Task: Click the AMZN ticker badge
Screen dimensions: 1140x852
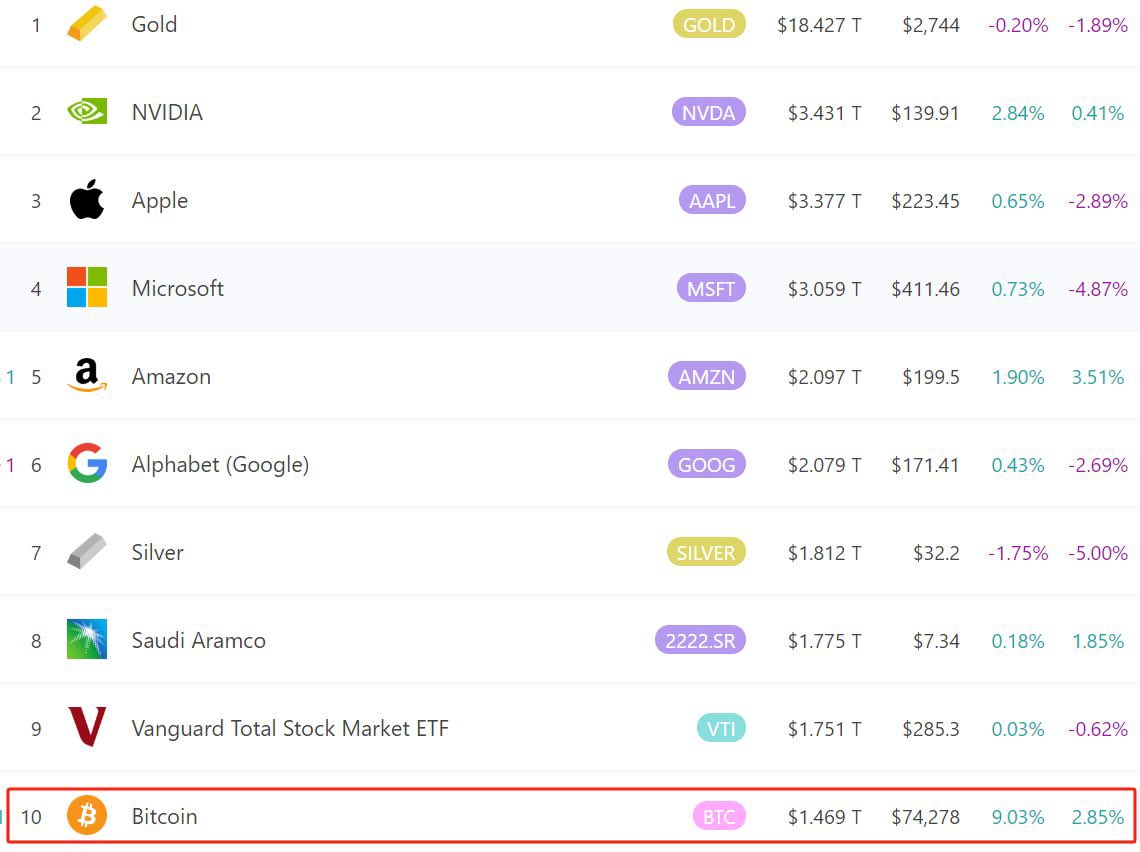Action: pos(707,377)
